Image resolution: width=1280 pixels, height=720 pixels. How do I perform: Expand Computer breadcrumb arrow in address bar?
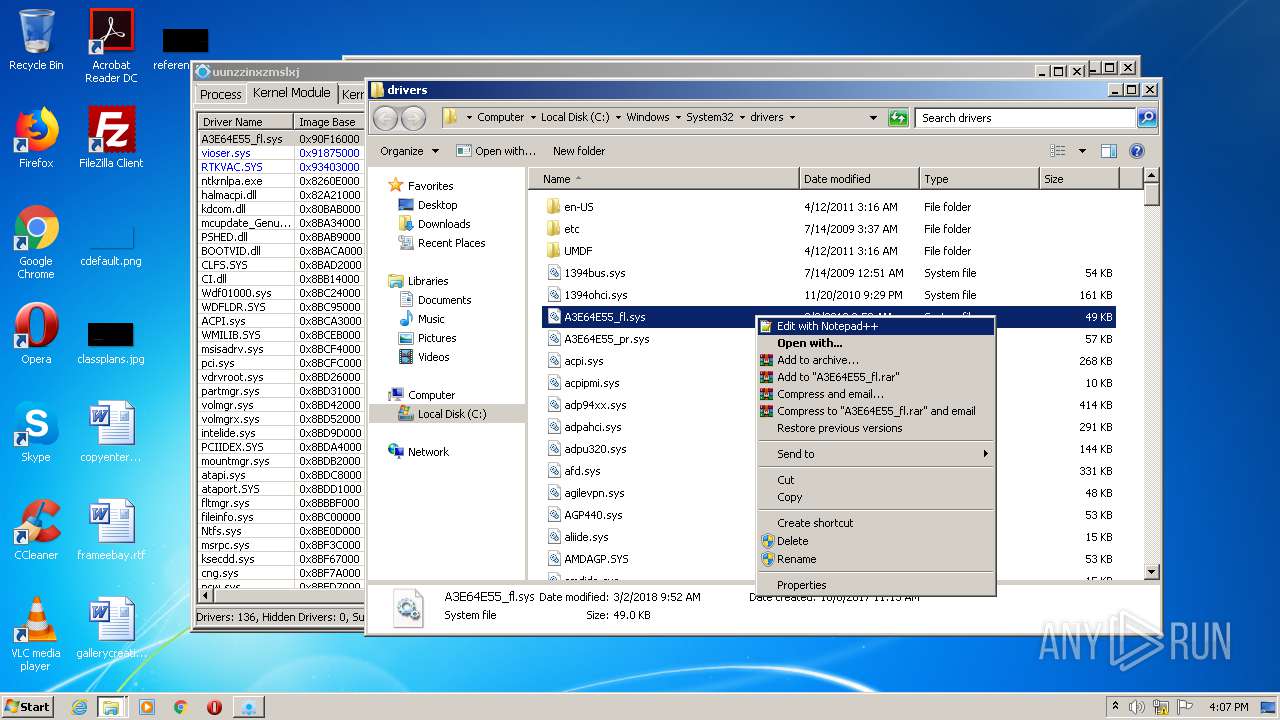pyautogui.click(x=533, y=117)
